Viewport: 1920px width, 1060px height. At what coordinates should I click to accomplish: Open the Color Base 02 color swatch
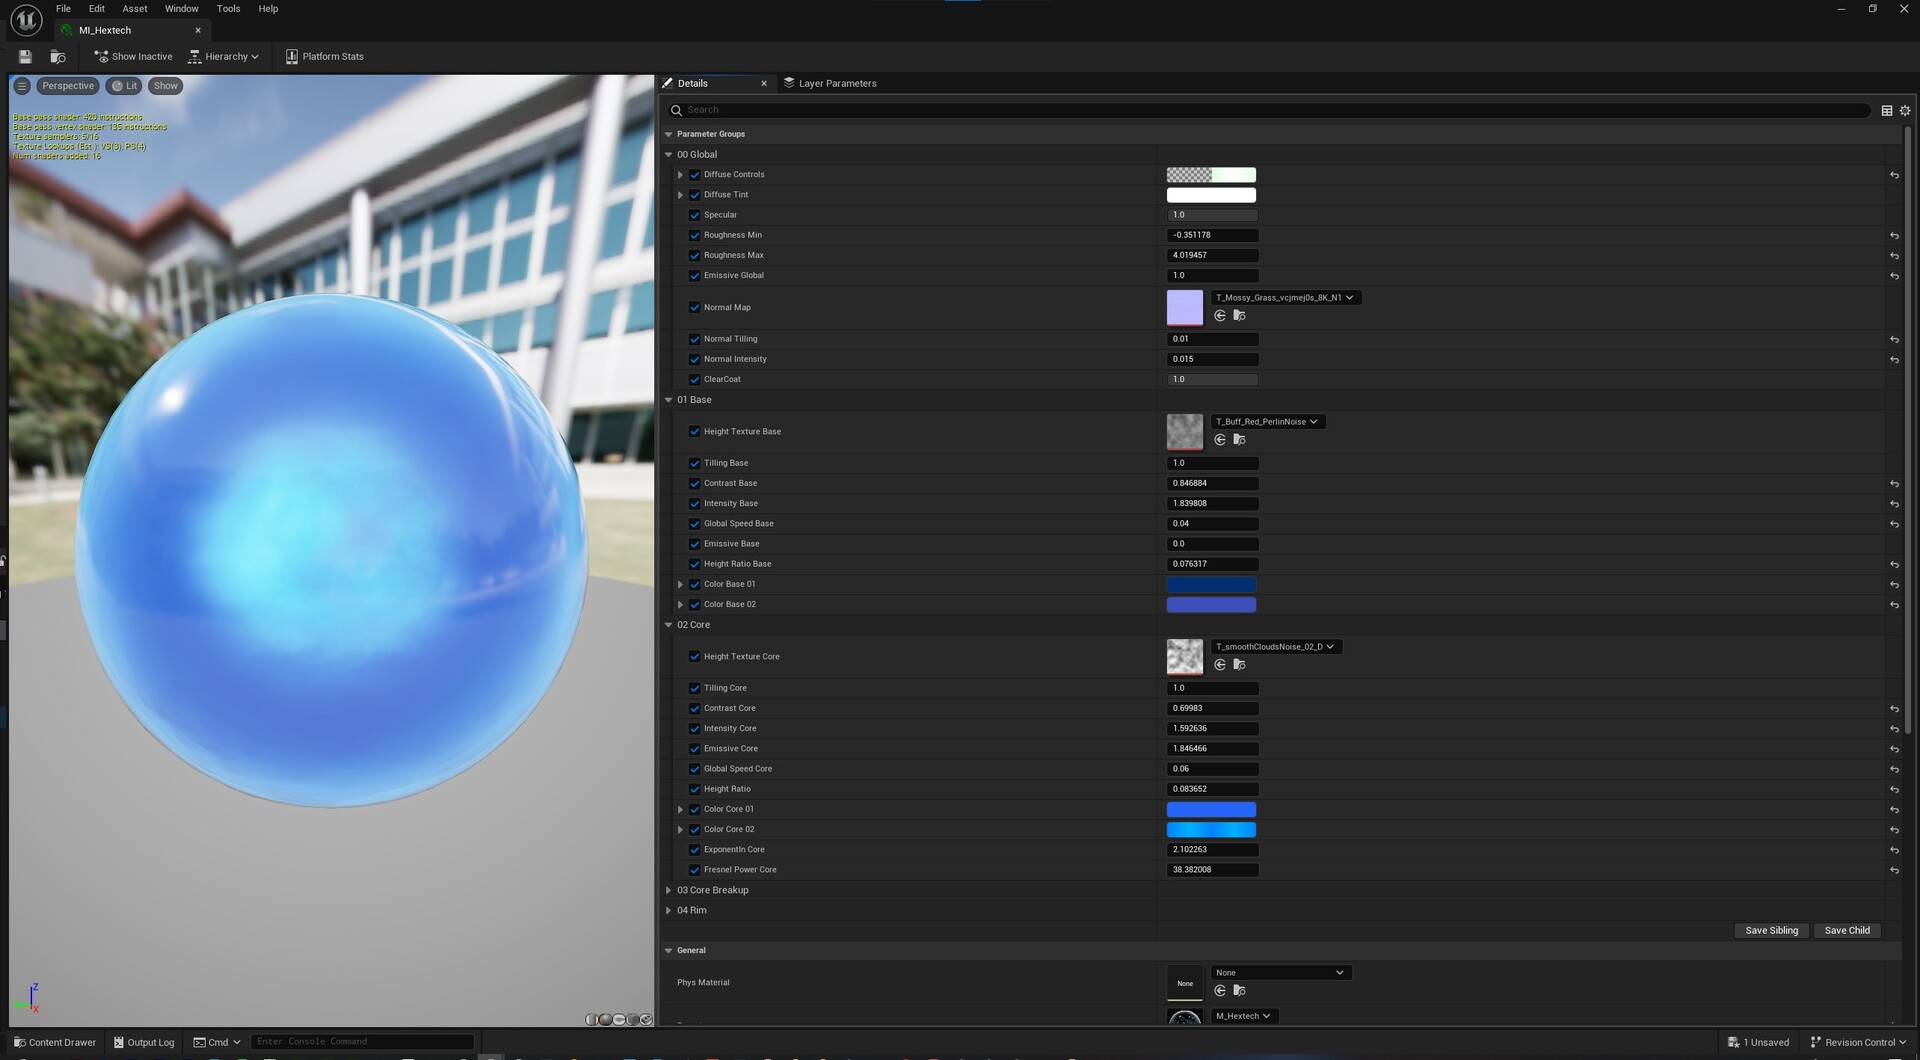[x=1211, y=605]
